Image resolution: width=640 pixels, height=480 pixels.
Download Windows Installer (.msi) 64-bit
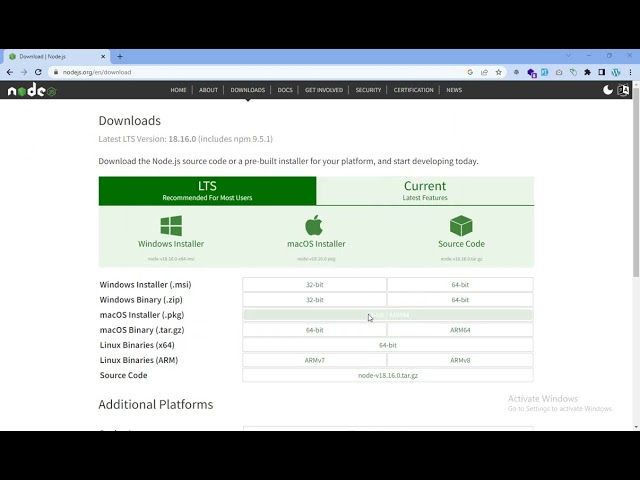point(460,284)
